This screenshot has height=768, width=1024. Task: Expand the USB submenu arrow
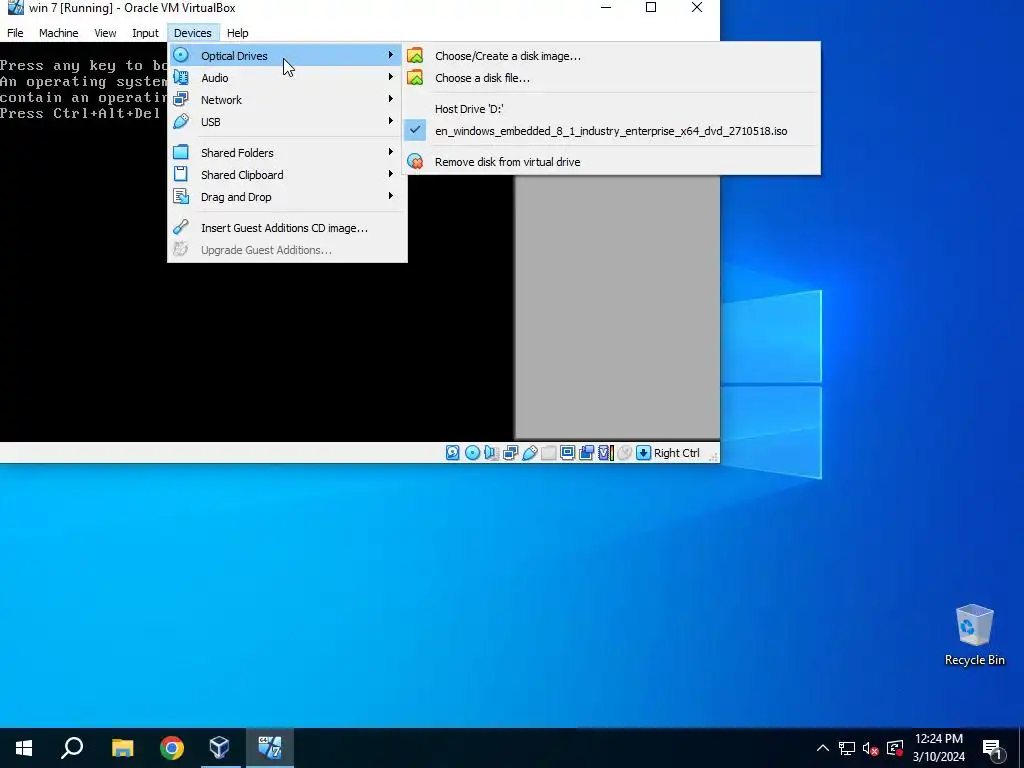[x=391, y=121]
